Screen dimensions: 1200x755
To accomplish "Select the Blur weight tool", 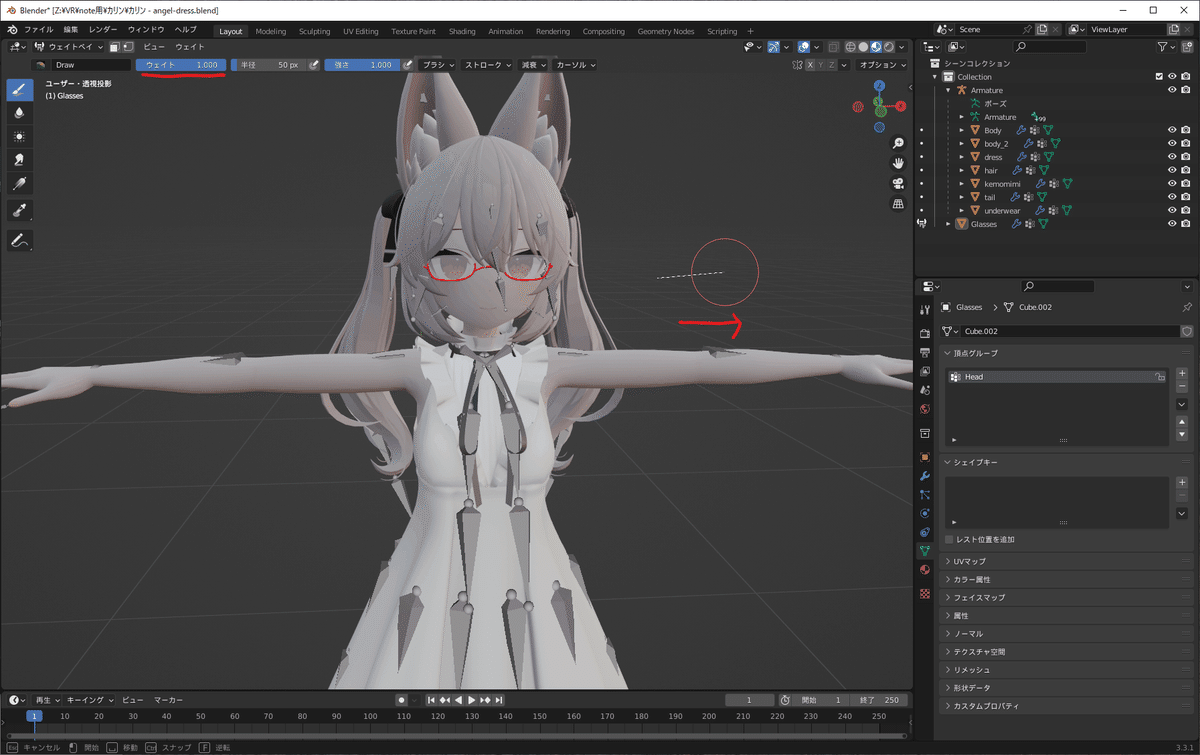I will [x=20, y=113].
